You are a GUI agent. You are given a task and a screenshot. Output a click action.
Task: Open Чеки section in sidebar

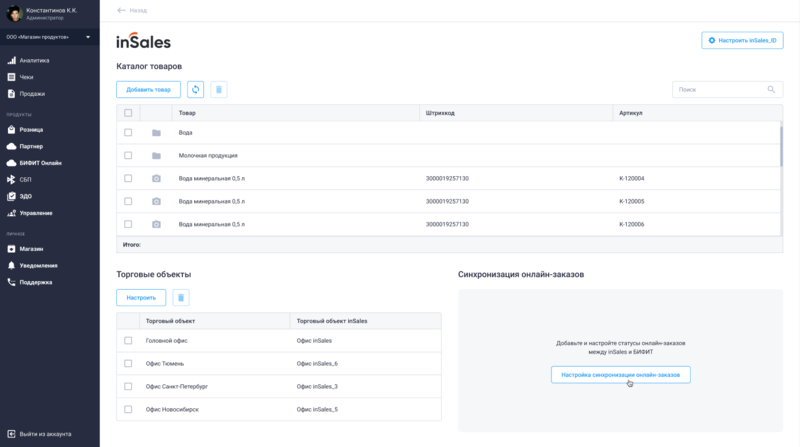[x=20, y=77]
